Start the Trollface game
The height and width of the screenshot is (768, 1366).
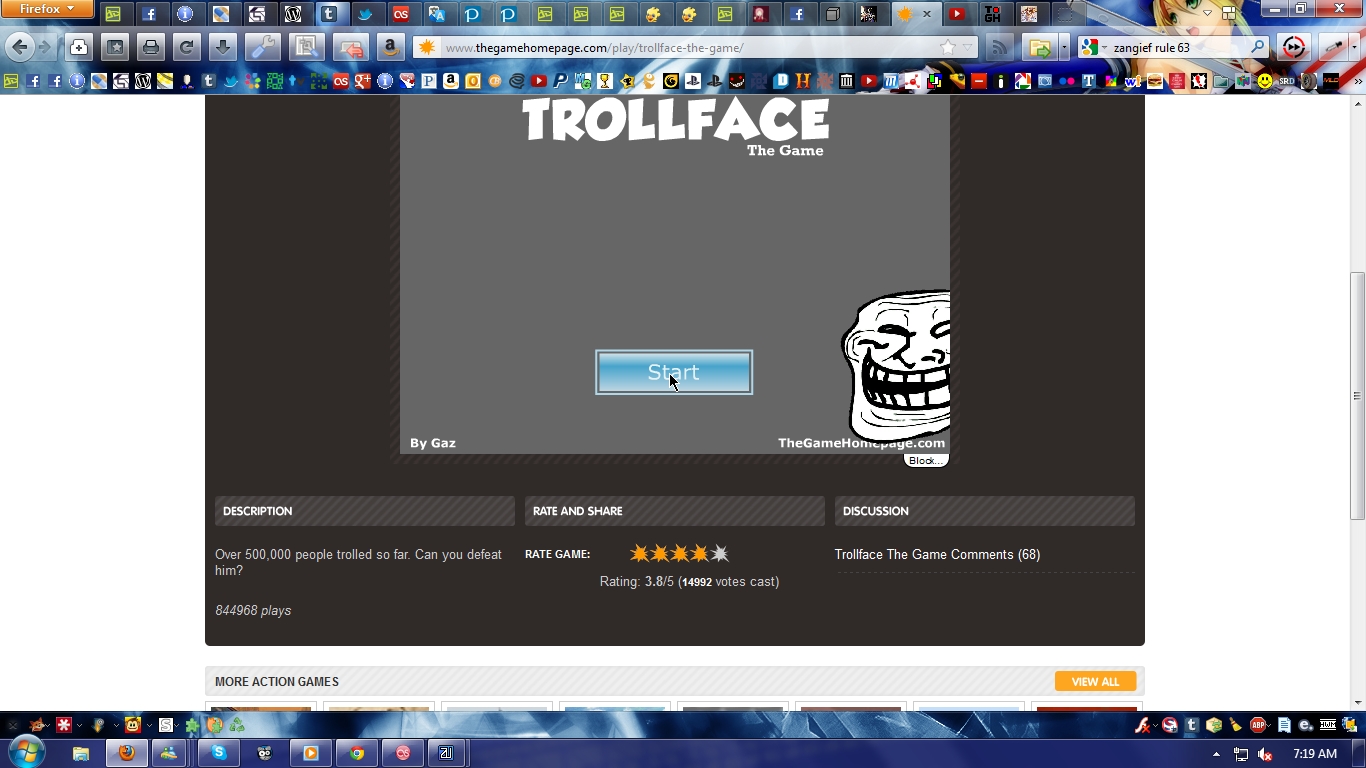(674, 372)
